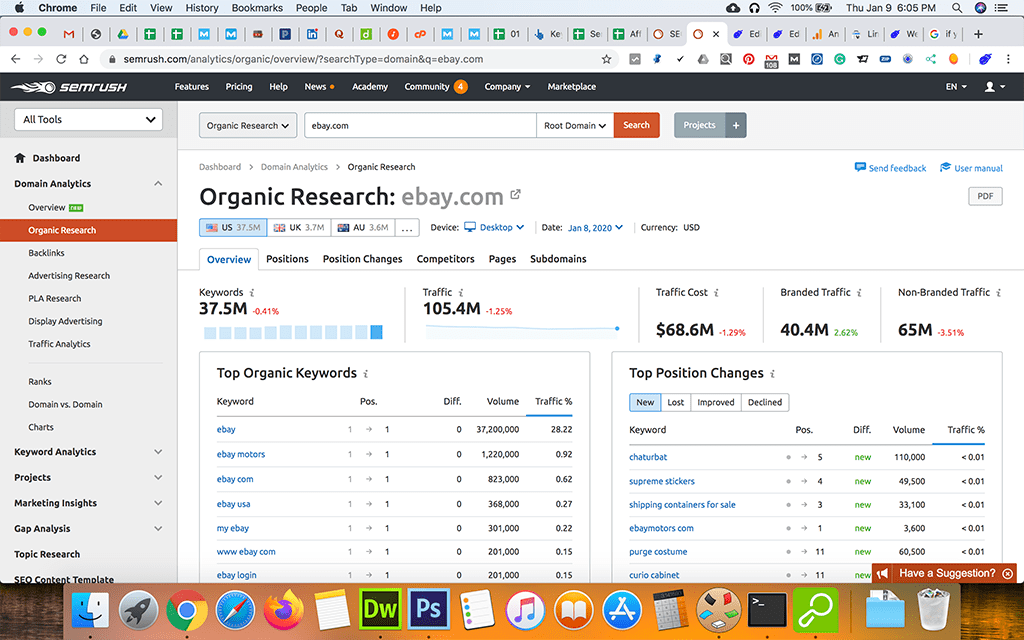Click the Traffic trend line chart

[522, 330]
